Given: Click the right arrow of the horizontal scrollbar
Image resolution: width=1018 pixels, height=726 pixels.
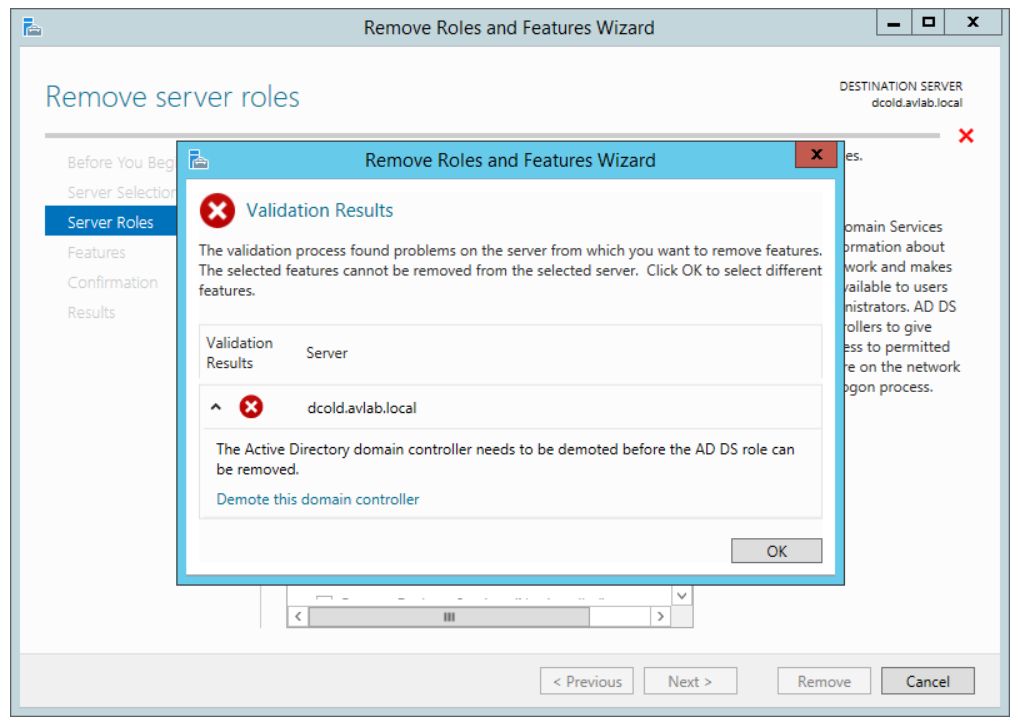Looking at the screenshot, I should tap(660, 616).
